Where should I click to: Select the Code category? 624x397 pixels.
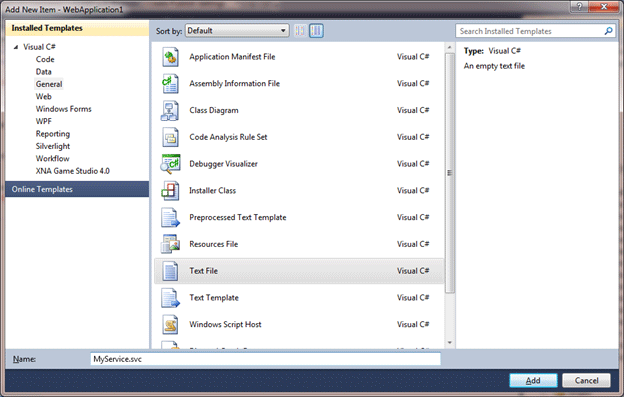tap(45, 59)
